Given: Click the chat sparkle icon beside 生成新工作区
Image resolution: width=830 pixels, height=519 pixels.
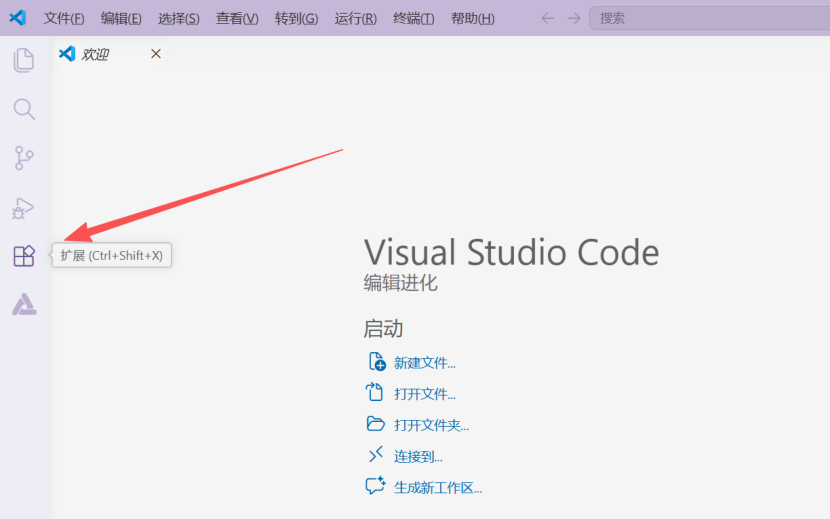Looking at the screenshot, I should [x=375, y=485].
